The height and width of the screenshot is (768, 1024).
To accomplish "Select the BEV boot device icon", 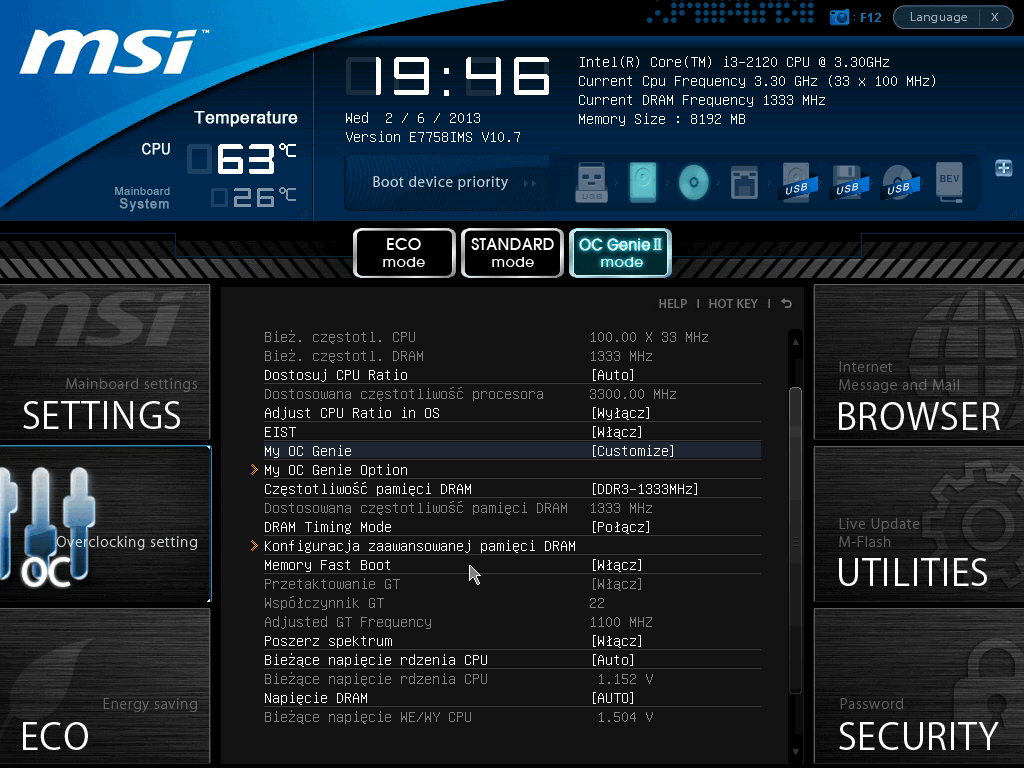I will pyautogui.click(x=949, y=182).
